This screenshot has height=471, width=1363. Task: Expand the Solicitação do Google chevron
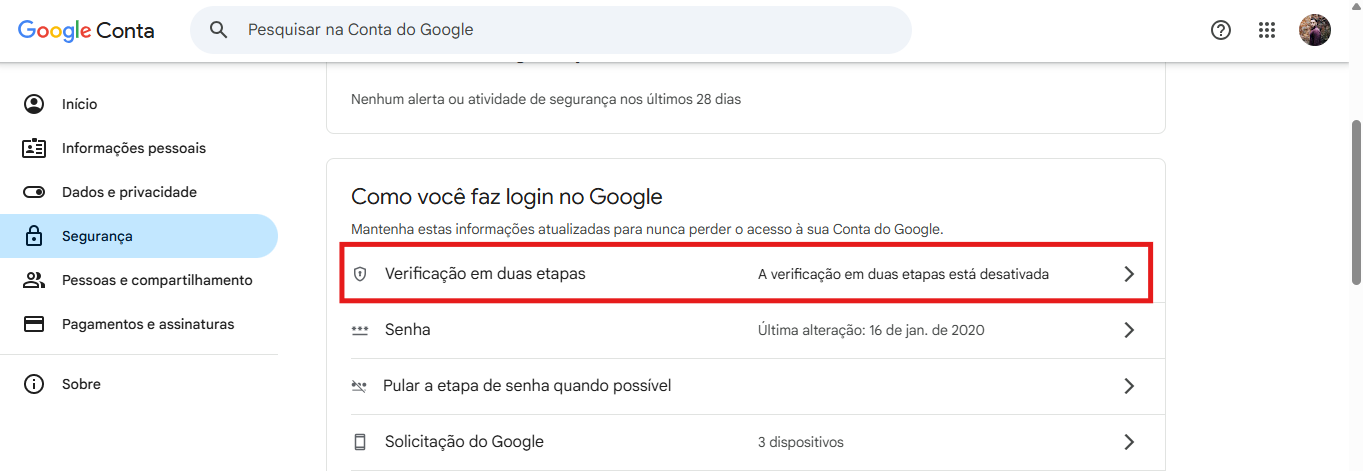pos(1129,442)
